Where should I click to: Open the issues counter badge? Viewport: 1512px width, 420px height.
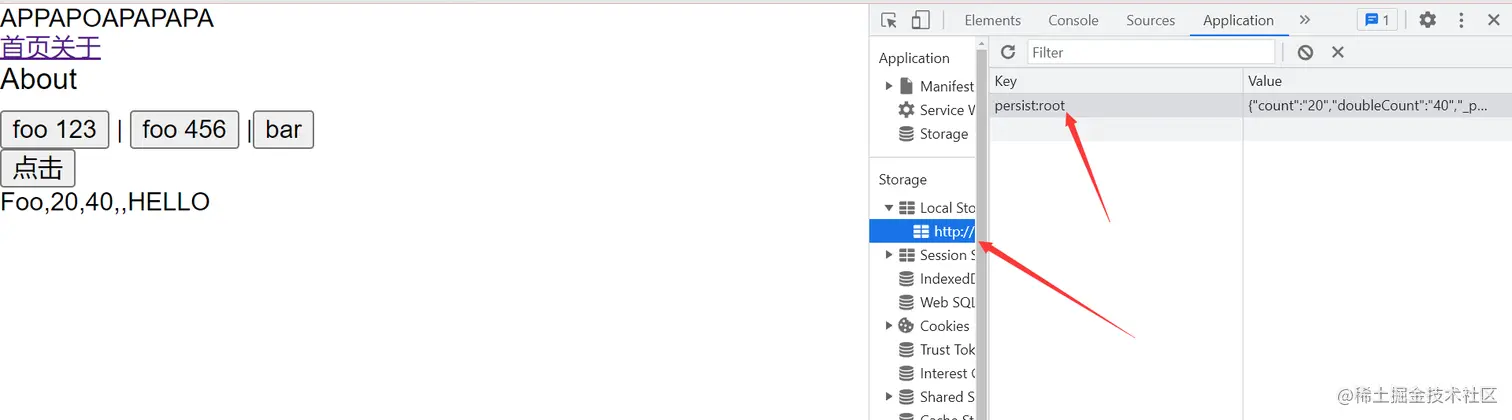tap(1377, 20)
